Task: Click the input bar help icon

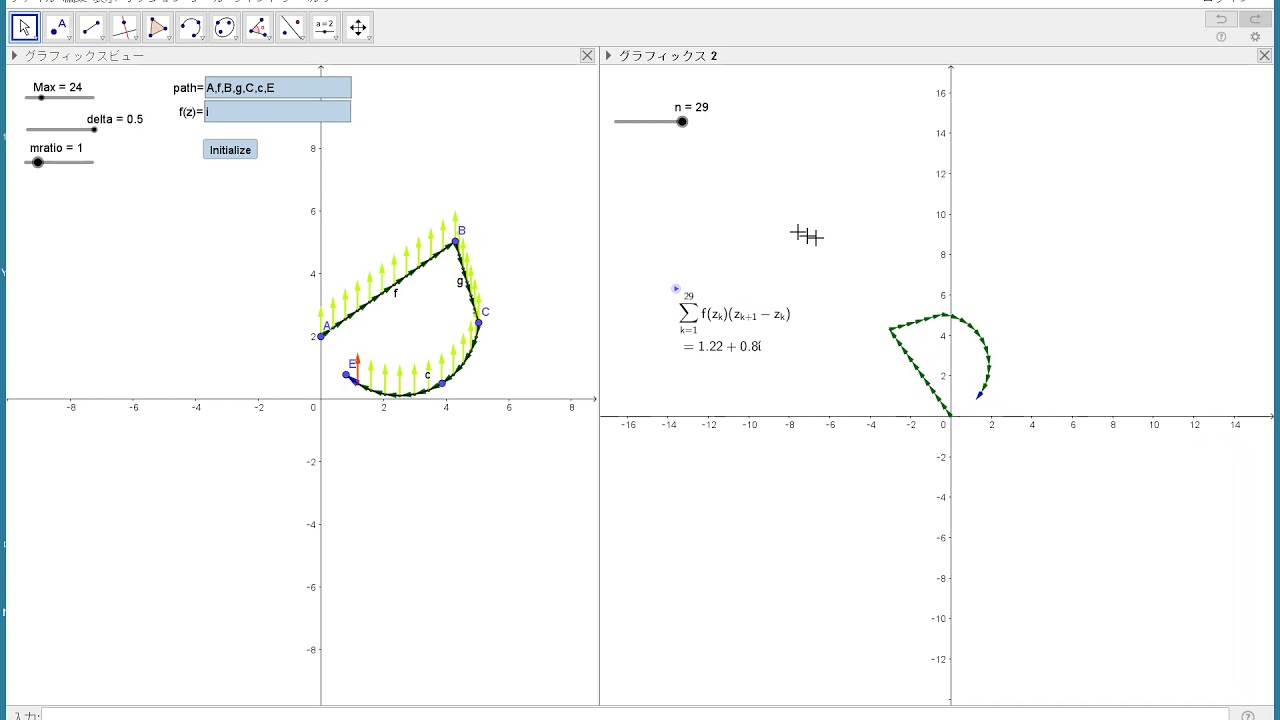Action: pyautogui.click(x=1248, y=716)
